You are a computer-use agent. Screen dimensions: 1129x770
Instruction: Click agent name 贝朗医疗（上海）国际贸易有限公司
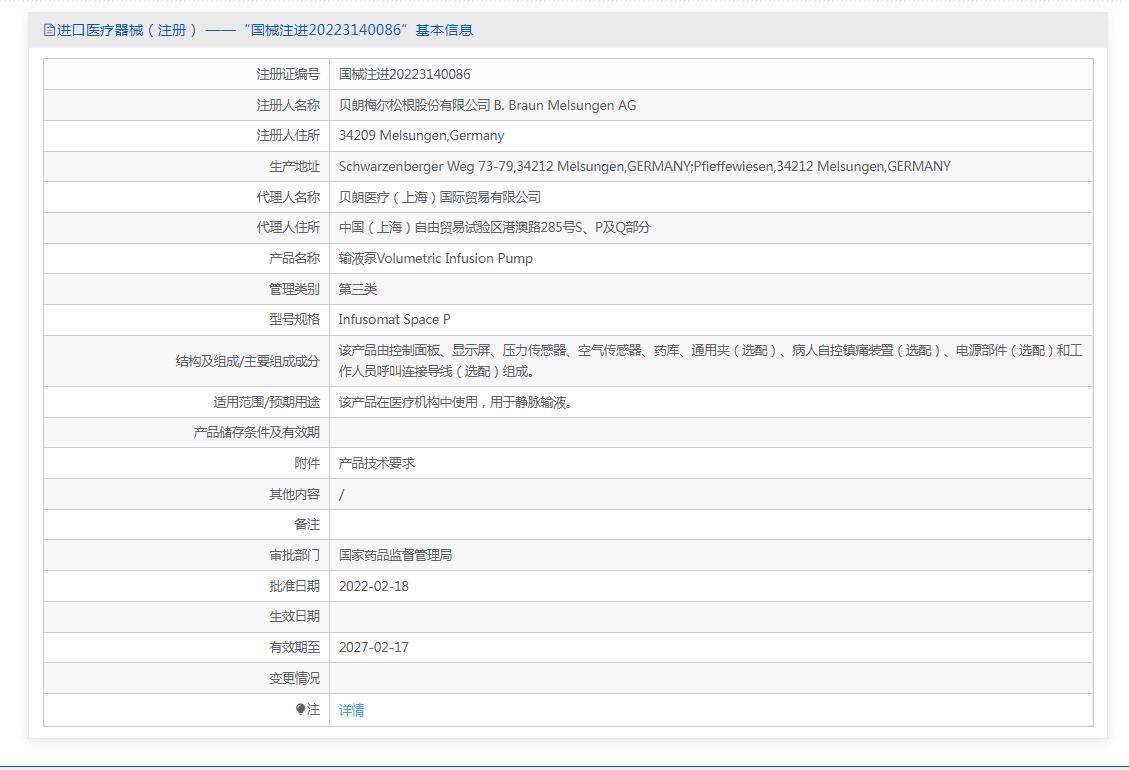tap(439, 197)
